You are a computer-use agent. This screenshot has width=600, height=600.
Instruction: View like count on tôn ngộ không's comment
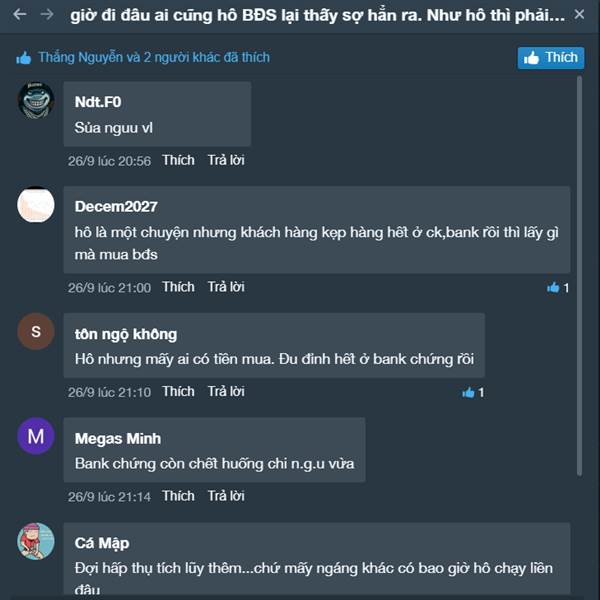473,393
